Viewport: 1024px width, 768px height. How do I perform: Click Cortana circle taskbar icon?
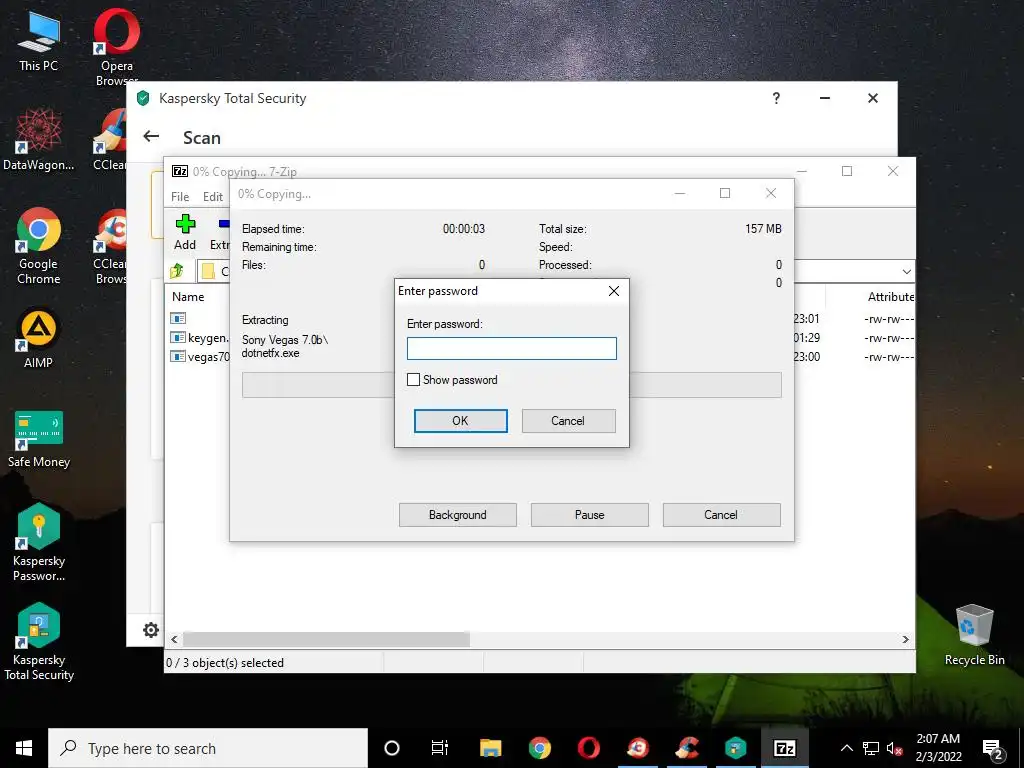[392, 748]
